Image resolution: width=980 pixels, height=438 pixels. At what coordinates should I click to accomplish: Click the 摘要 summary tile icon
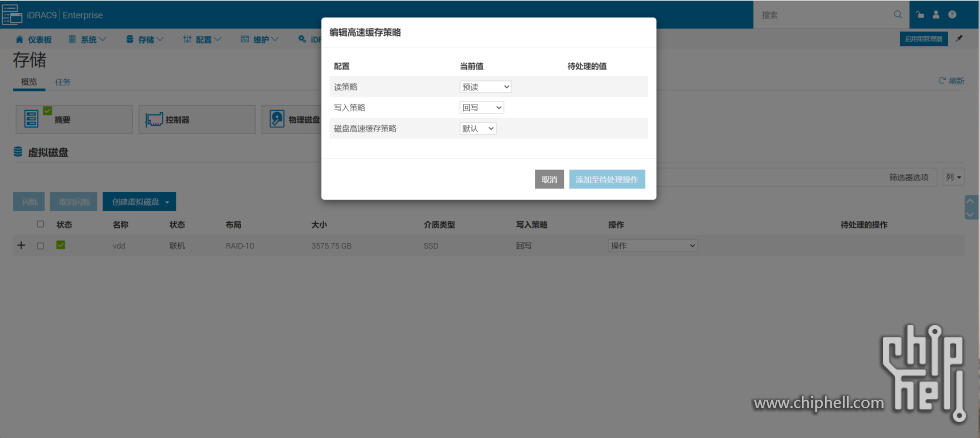coord(31,119)
